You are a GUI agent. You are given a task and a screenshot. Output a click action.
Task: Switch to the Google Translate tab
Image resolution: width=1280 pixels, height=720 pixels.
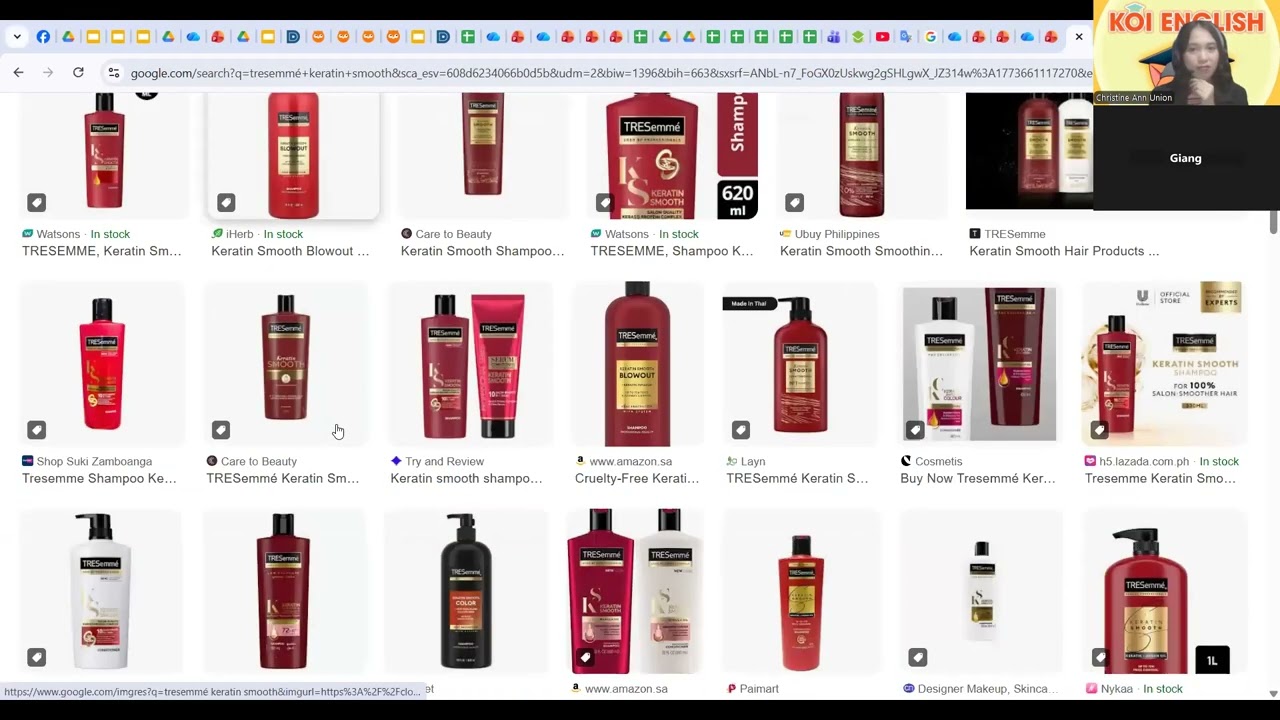click(906, 37)
